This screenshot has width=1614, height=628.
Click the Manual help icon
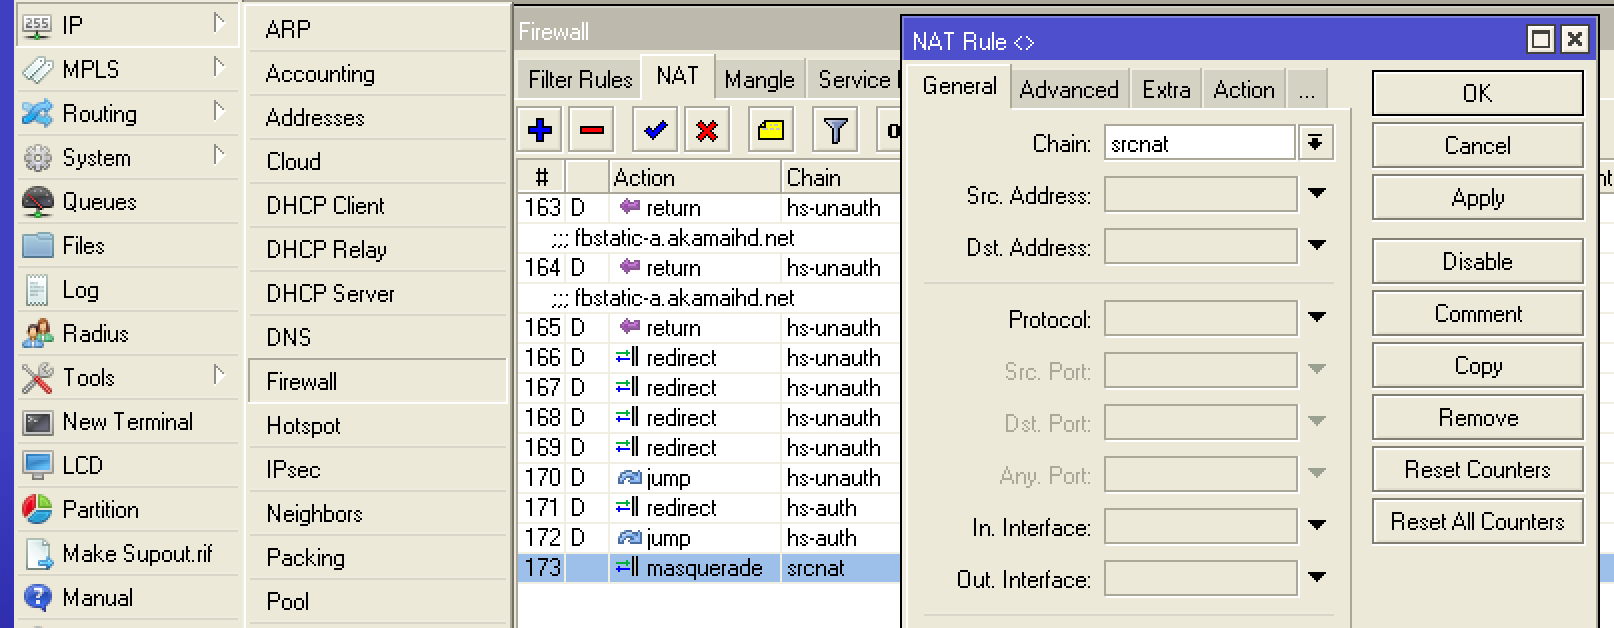[37, 598]
